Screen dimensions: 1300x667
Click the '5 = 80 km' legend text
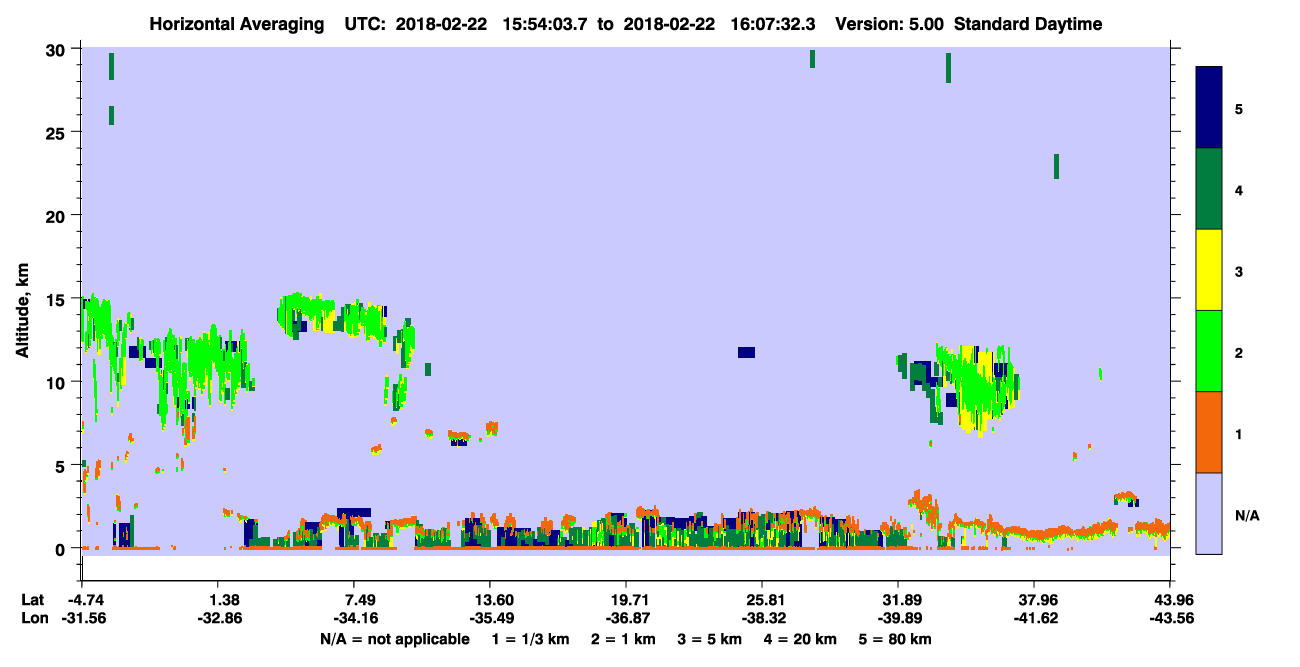(x=897, y=639)
